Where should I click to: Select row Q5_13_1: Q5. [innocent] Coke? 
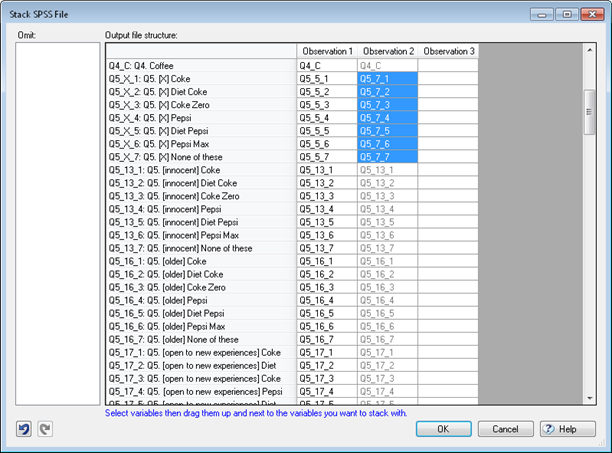(201, 170)
